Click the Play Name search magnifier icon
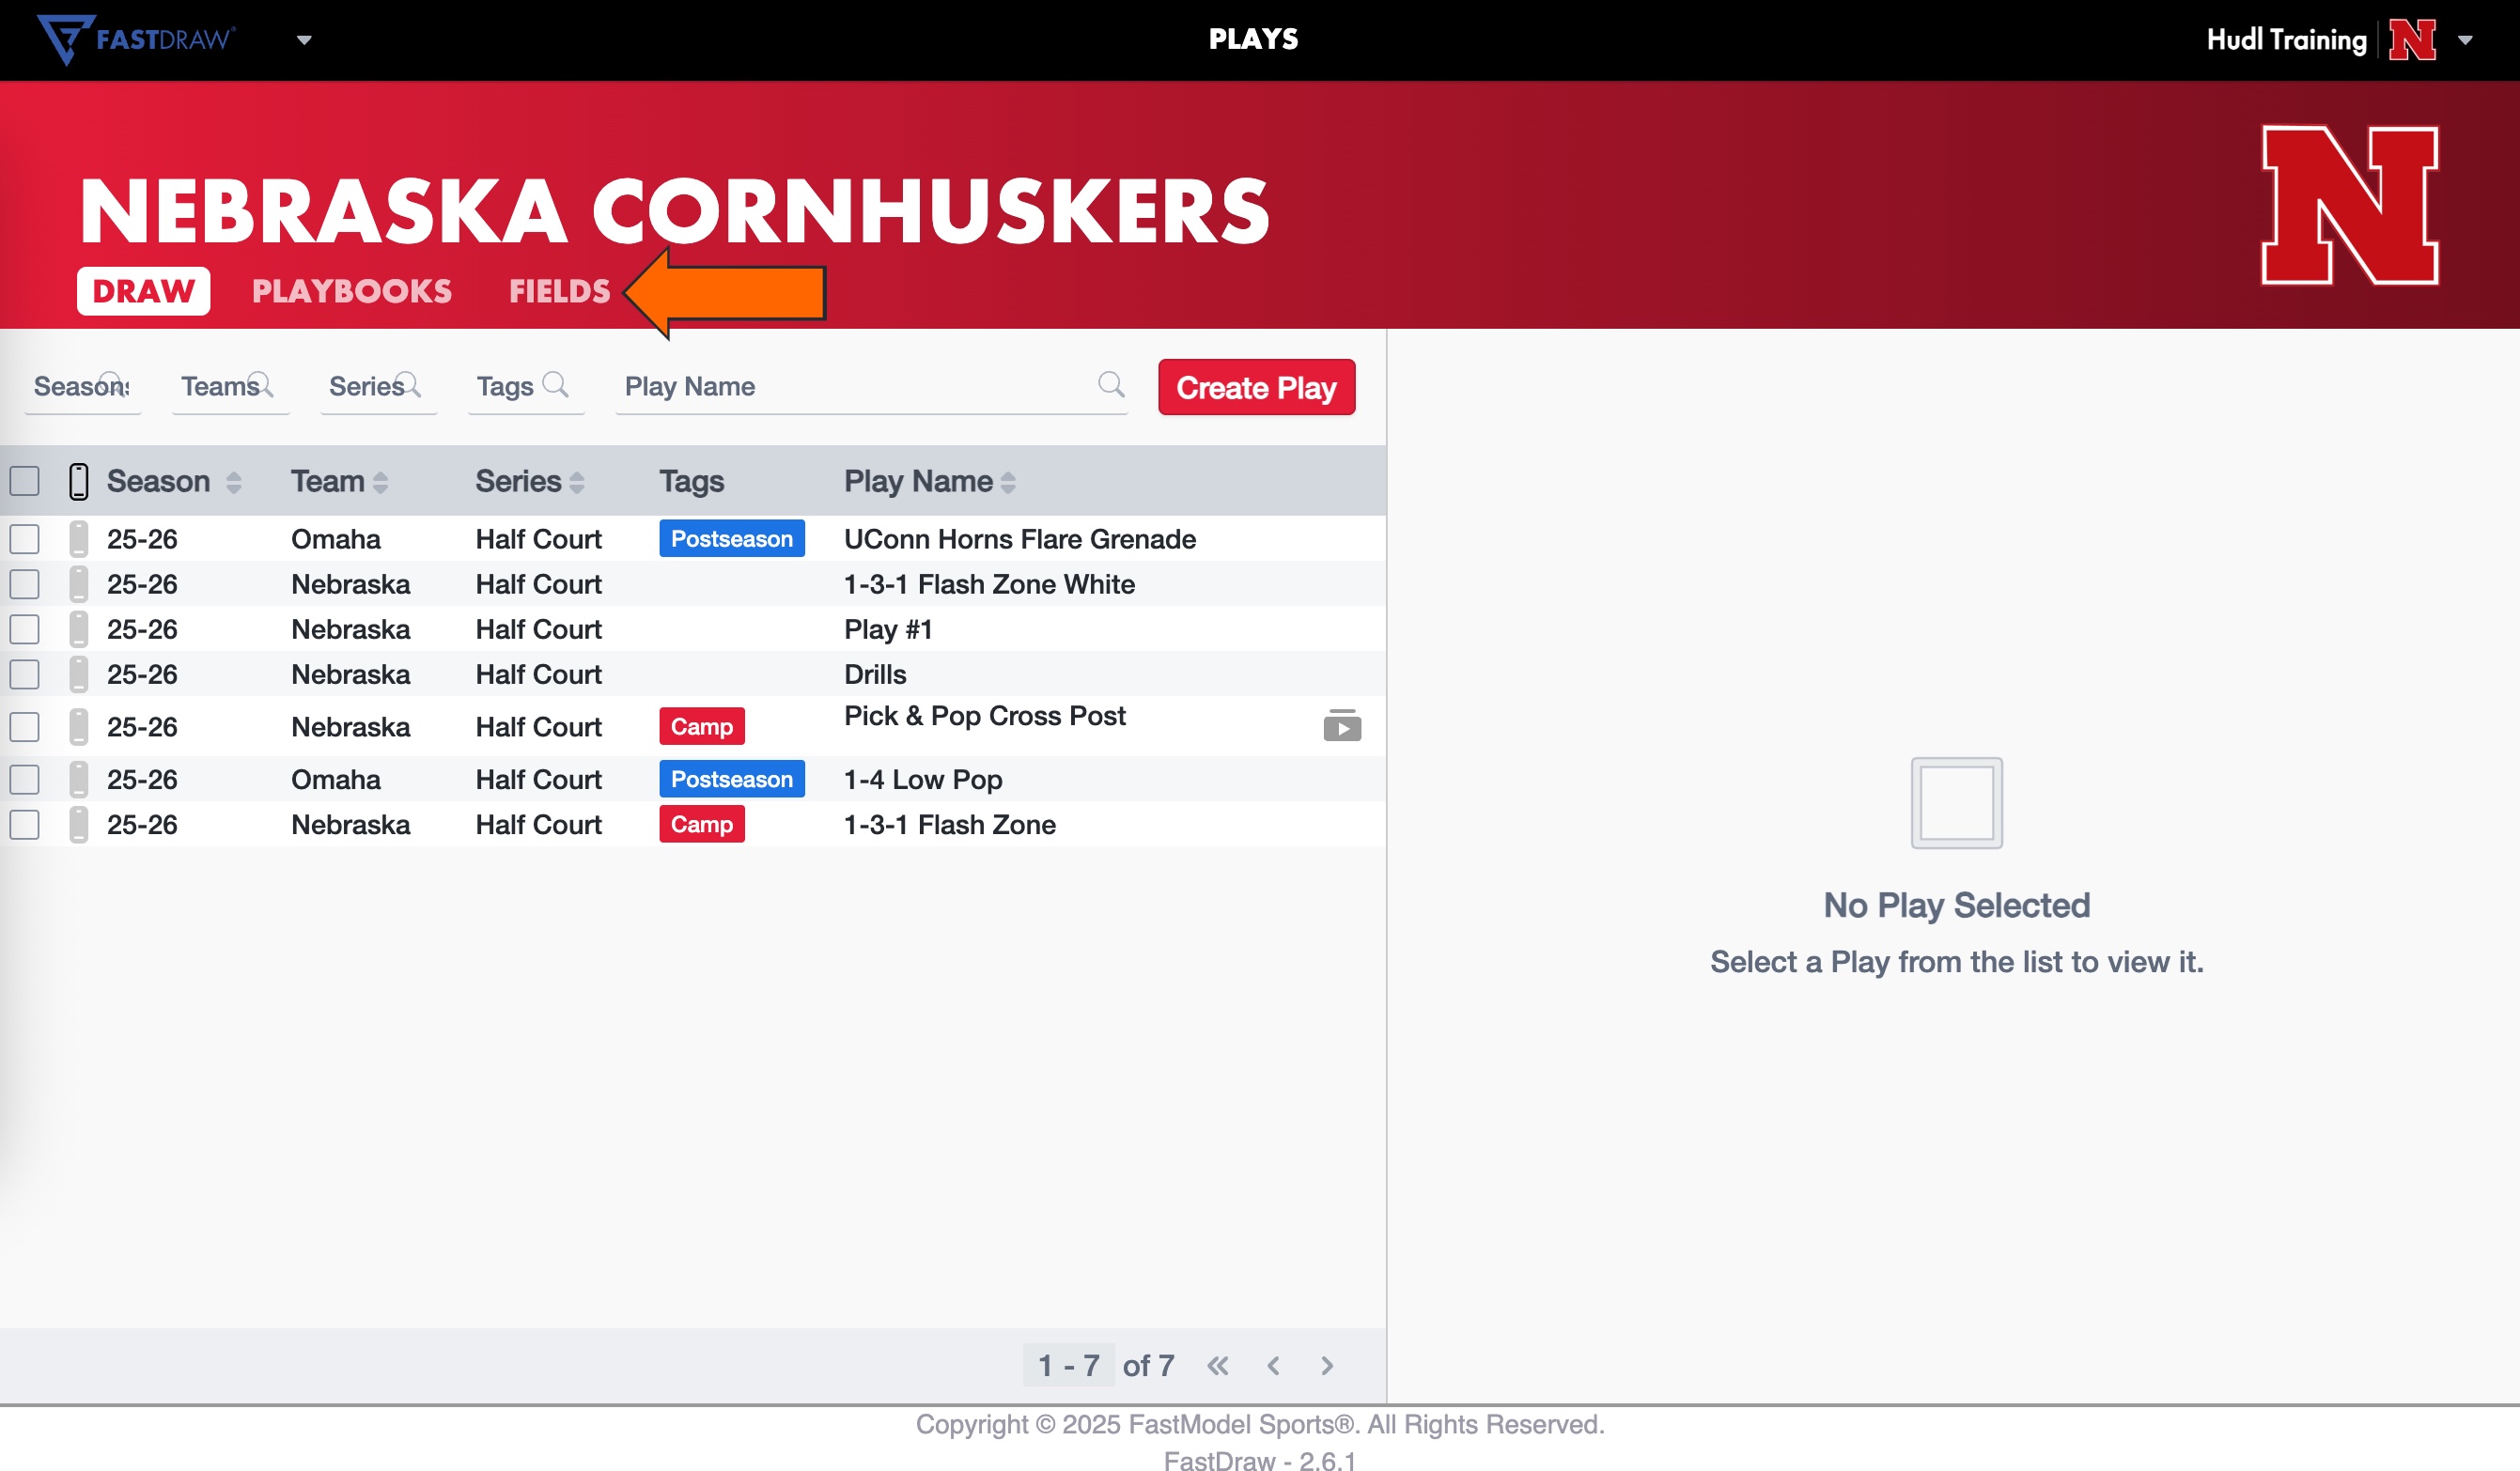Image resolution: width=2520 pixels, height=1471 pixels. tap(1111, 384)
